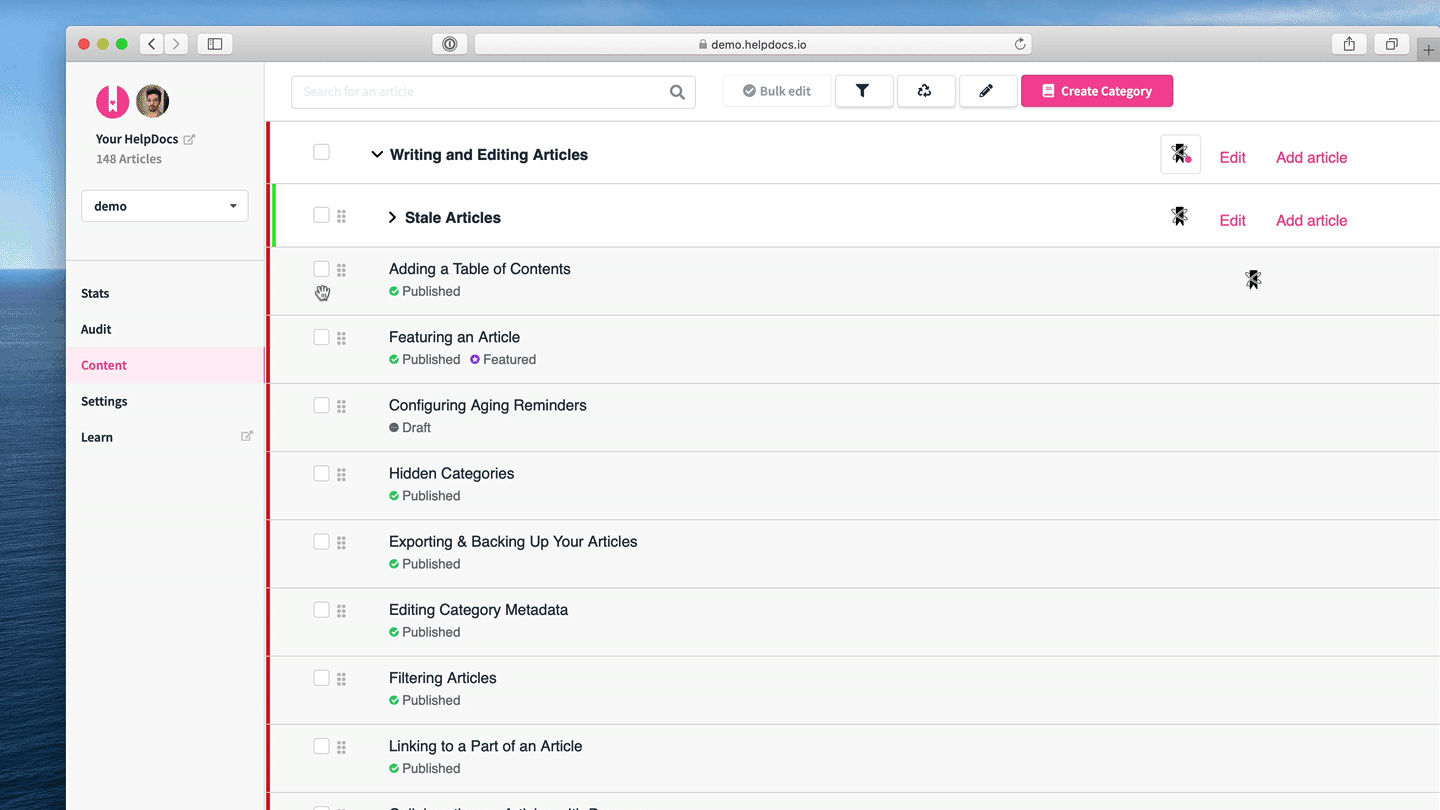This screenshot has width=1440, height=810.
Task: Check Exporting & Backing Up Your Articles checkbox
Action: tap(321, 541)
